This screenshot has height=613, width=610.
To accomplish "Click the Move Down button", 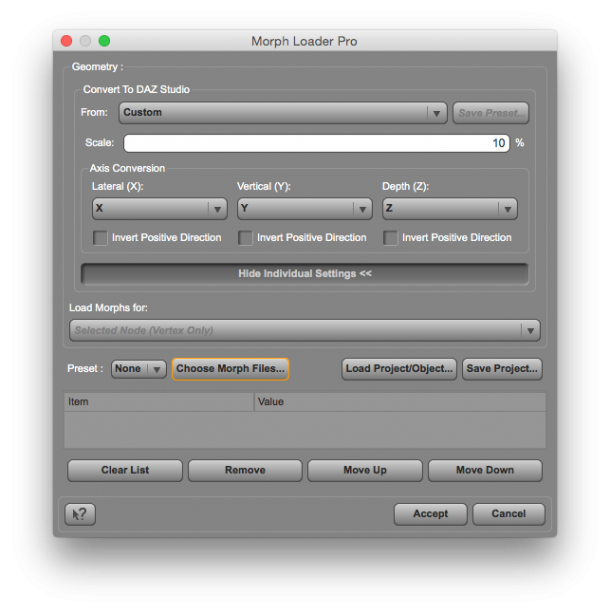I will pyautogui.click(x=485, y=470).
